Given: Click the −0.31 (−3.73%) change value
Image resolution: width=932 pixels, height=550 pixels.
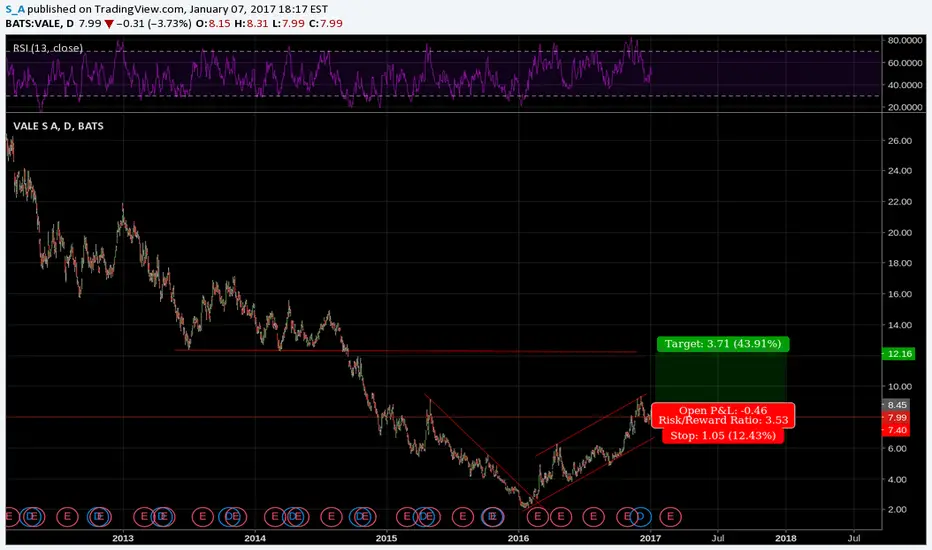Looking at the screenshot, I should (154, 24).
